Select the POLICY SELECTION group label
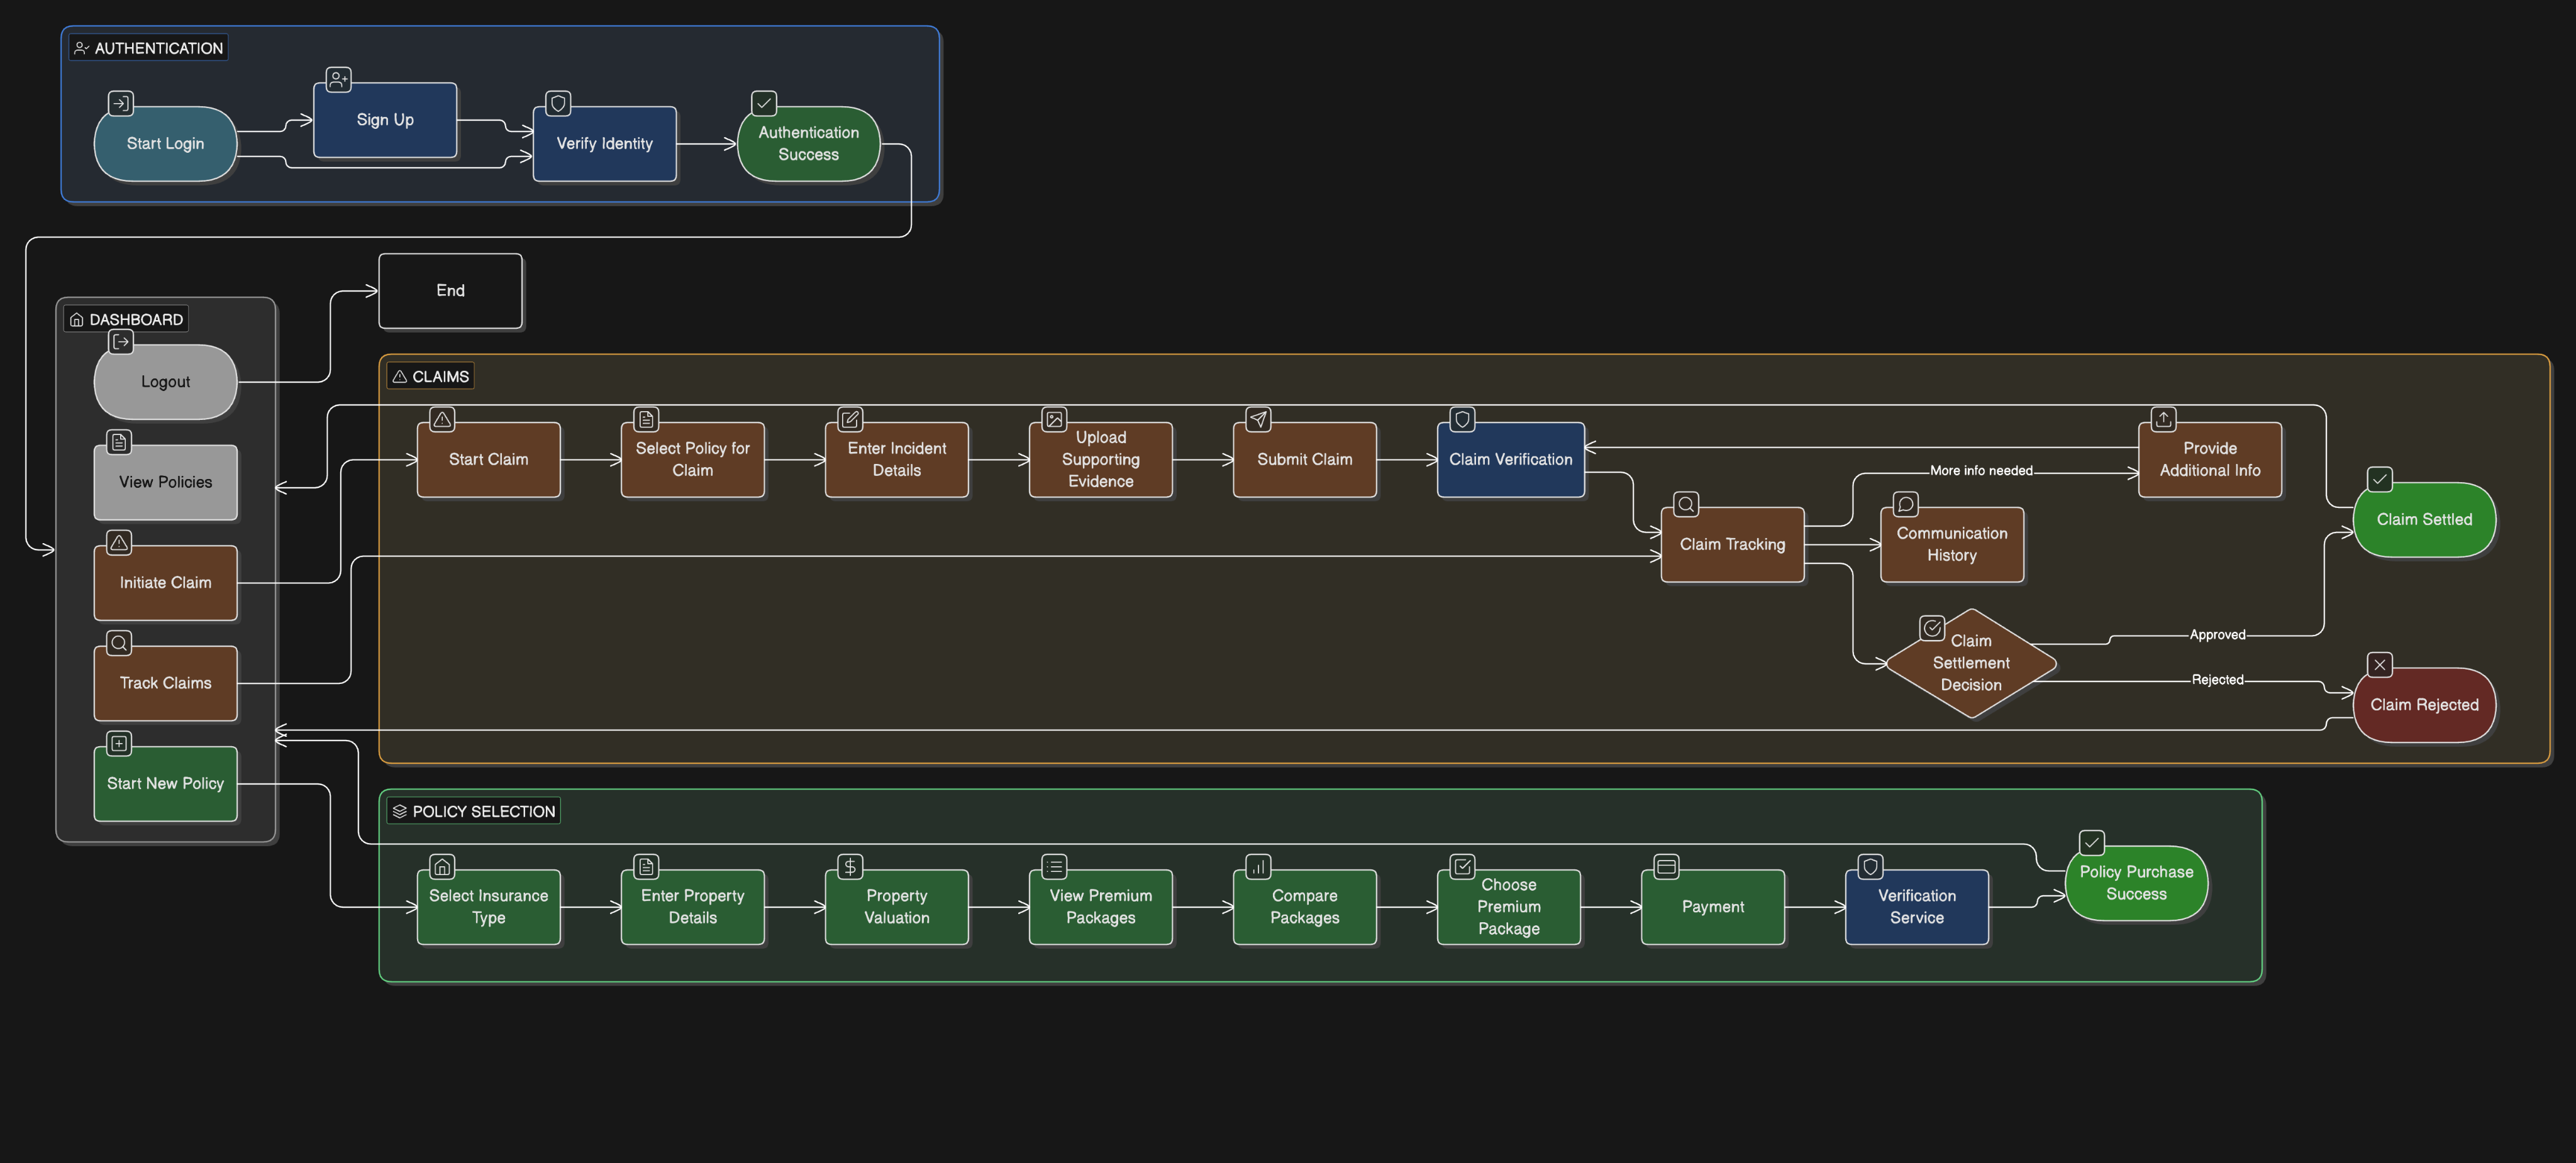Screen dimensions: 2576x1163 click(x=474, y=811)
